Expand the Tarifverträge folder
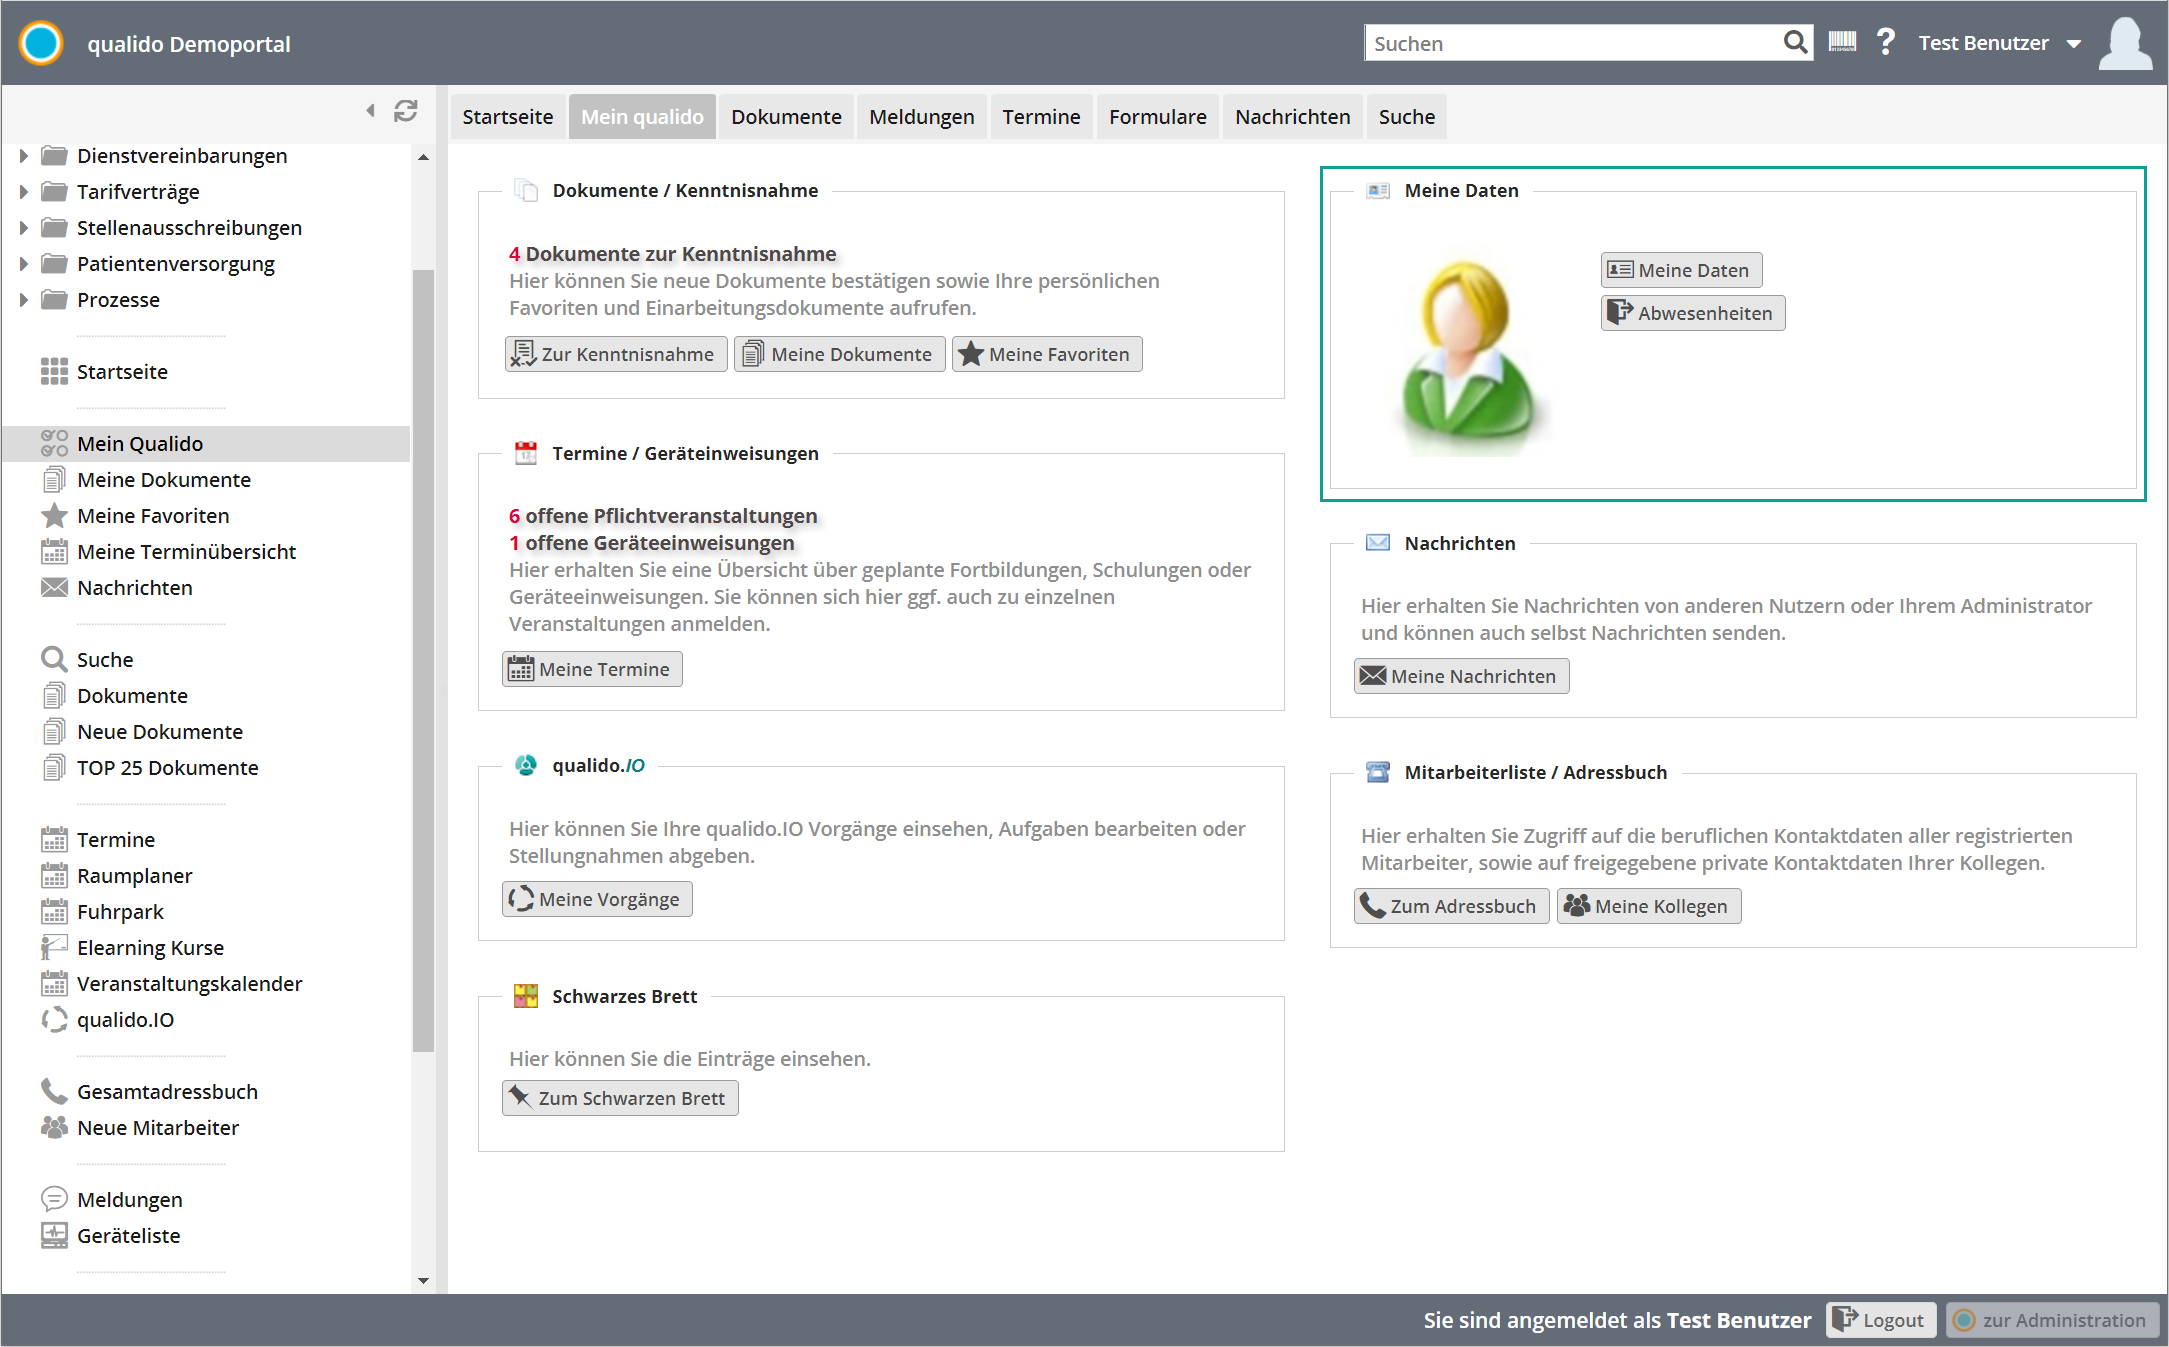Image resolution: width=2169 pixels, height=1347 pixels. tap(23, 191)
